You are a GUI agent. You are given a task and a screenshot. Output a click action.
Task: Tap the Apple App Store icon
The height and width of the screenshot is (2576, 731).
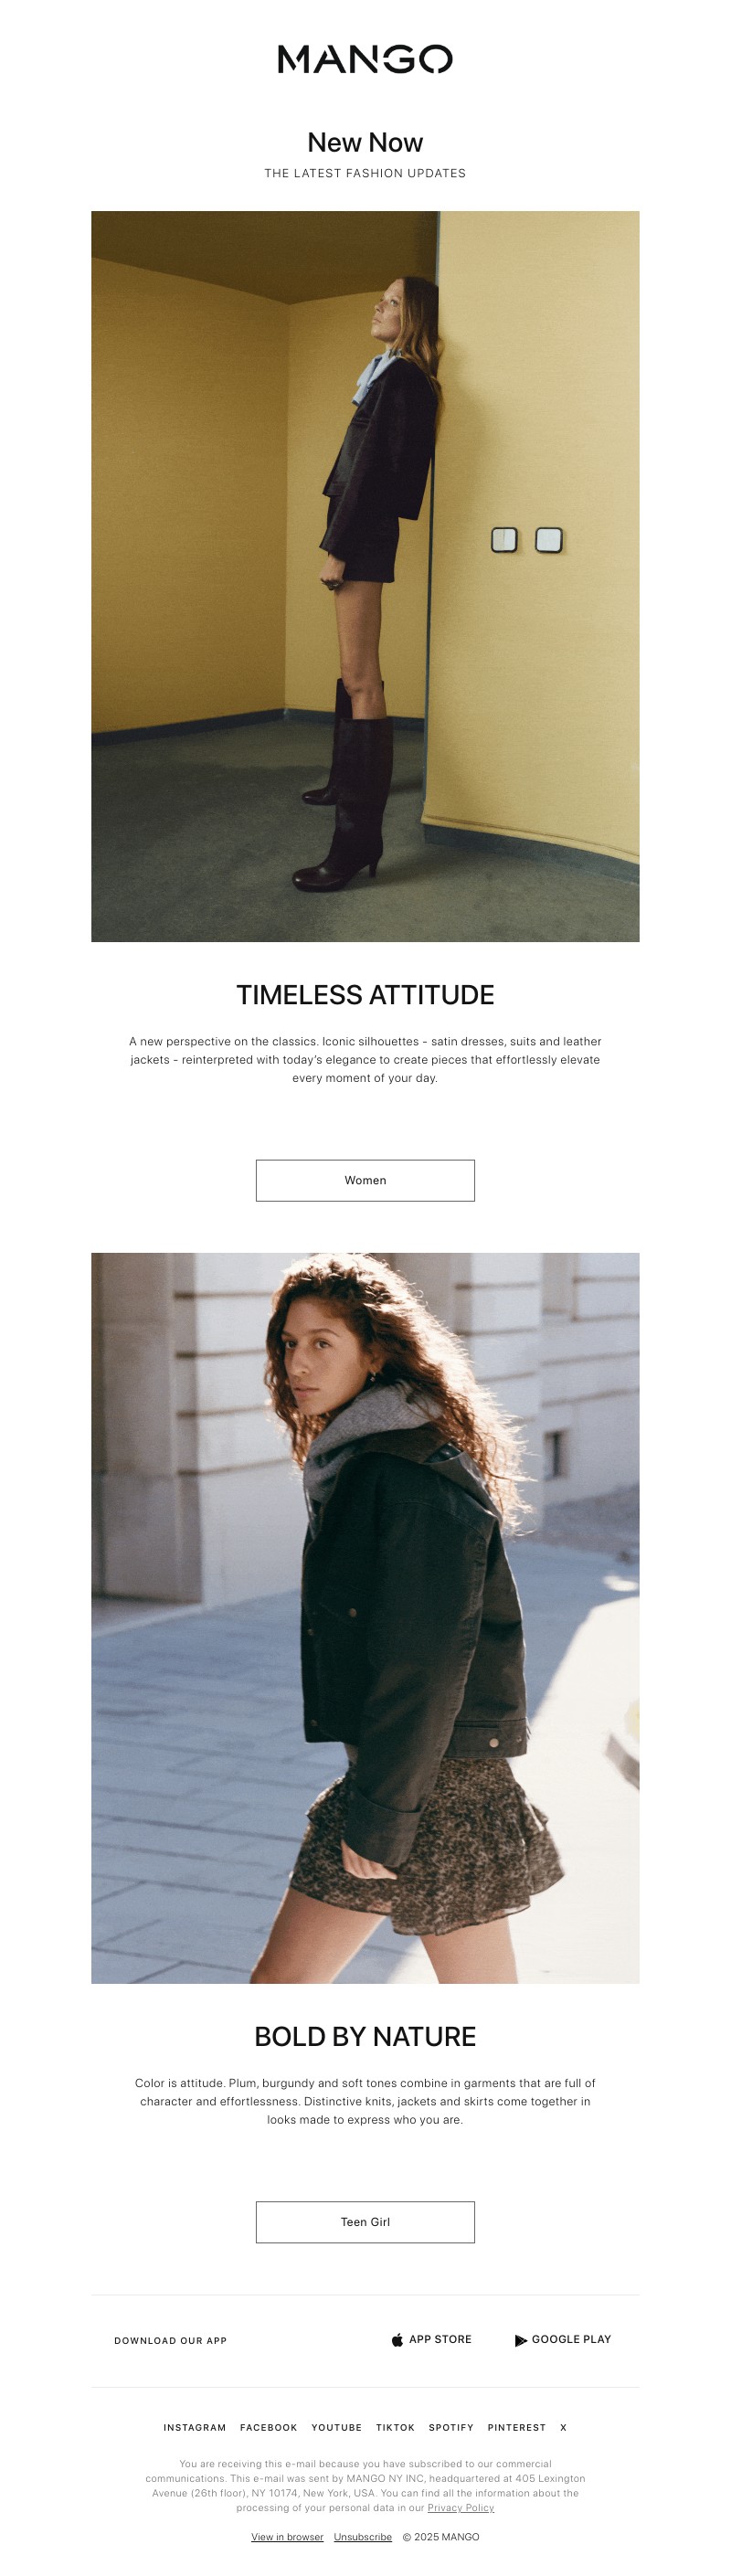(x=397, y=2339)
